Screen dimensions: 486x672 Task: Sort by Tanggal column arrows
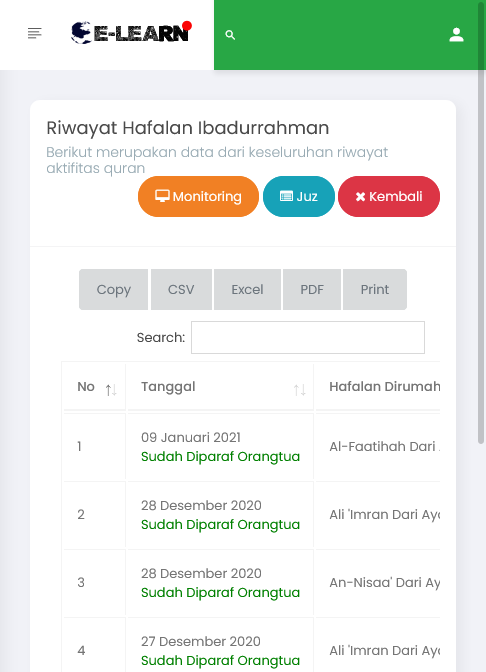[x=300, y=390]
